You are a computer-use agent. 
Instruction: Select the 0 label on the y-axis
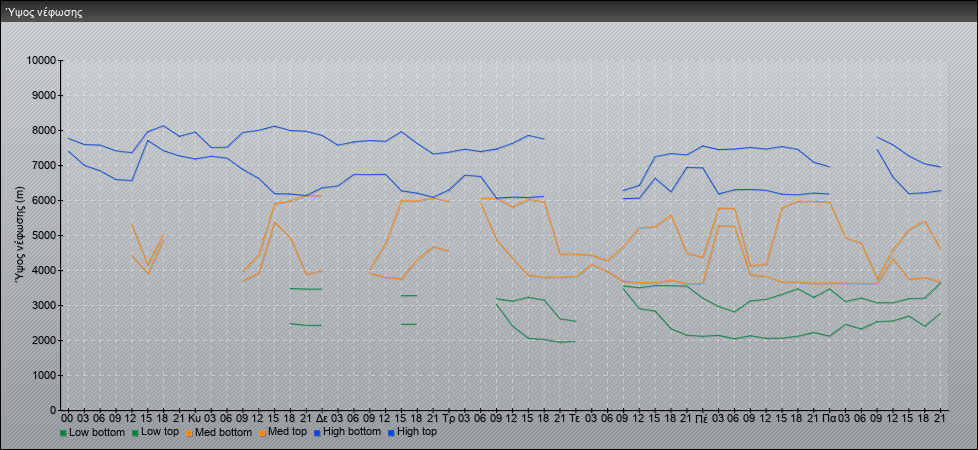click(54, 410)
